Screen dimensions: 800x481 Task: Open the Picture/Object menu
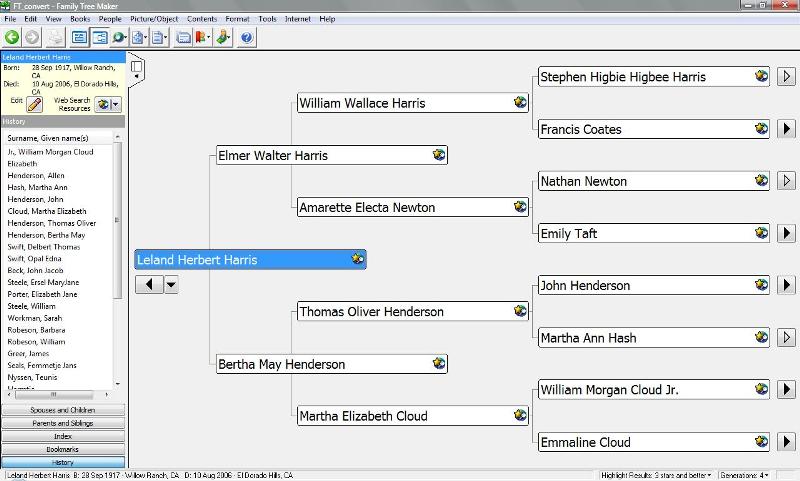tap(154, 19)
